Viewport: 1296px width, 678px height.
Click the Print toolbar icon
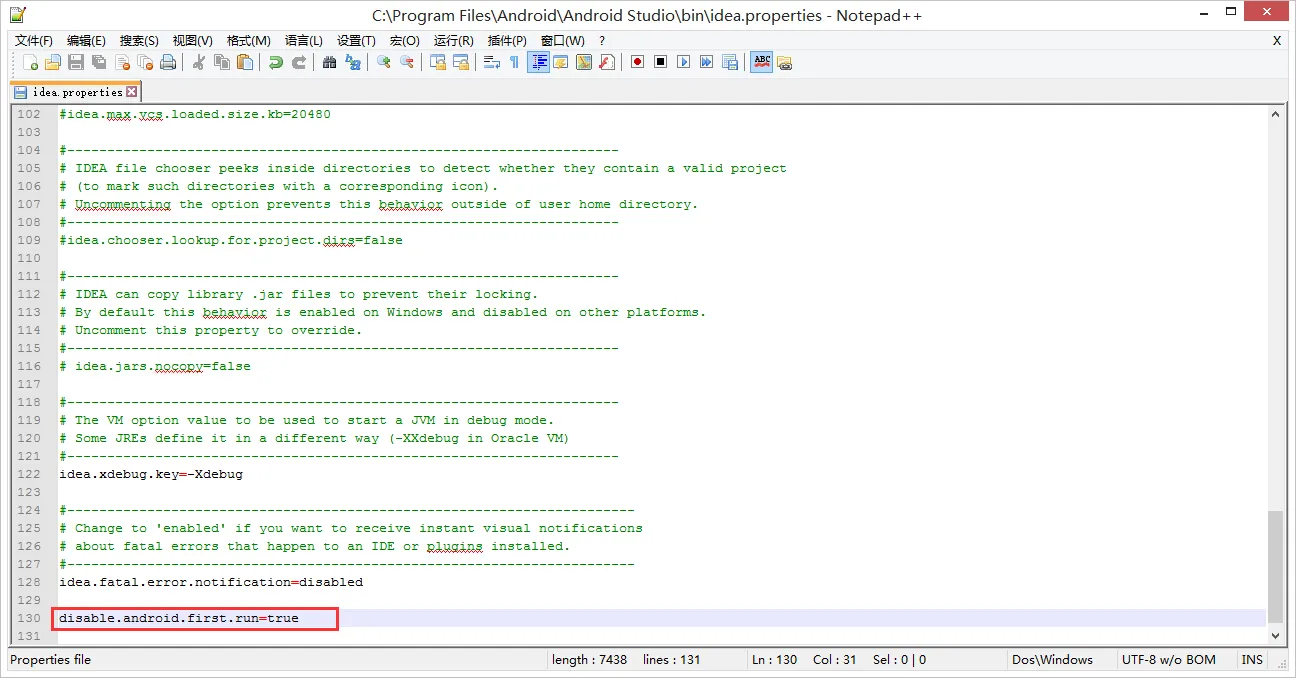(x=168, y=62)
